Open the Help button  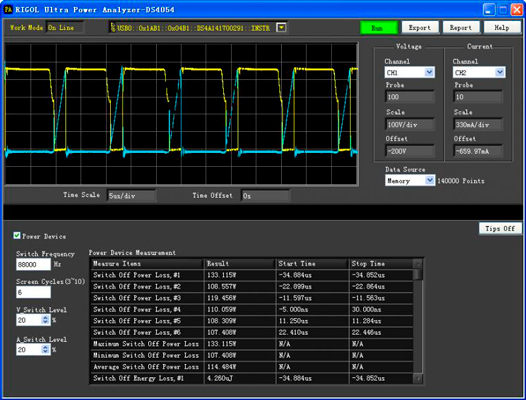[x=502, y=28]
